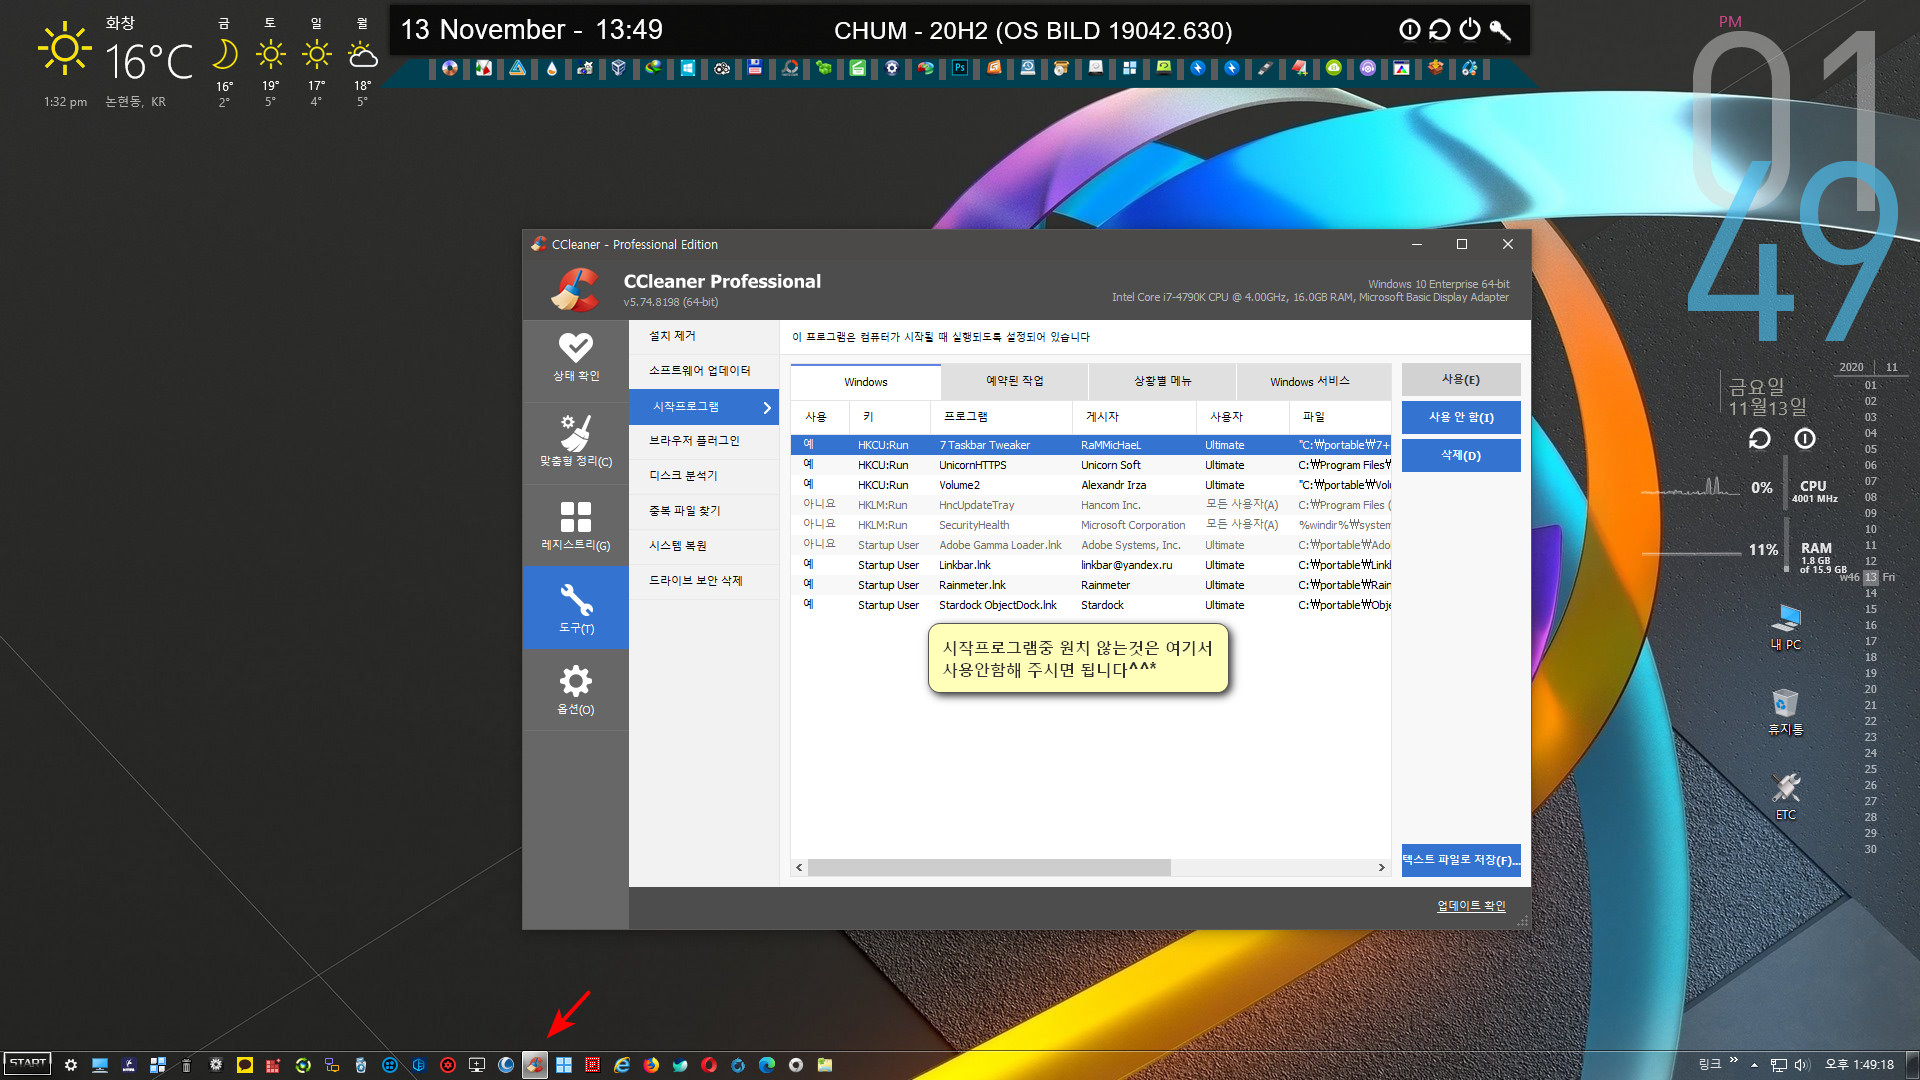1920x1080 pixels.
Task: Sort by the 키 column header
Action: coord(890,417)
